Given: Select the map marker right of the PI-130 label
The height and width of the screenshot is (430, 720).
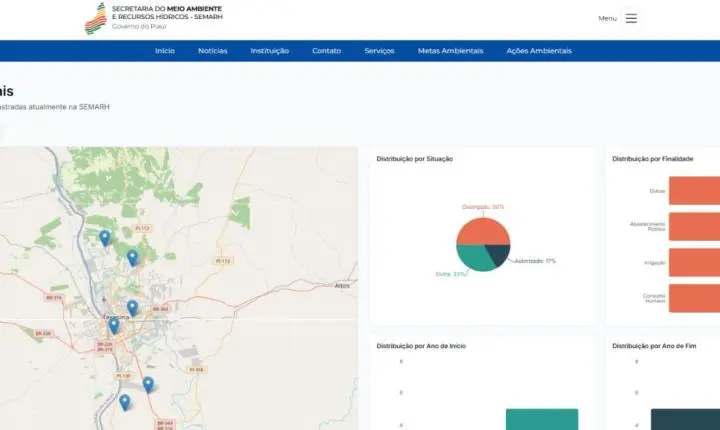Looking at the screenshot, I should [x=148, y=384].
